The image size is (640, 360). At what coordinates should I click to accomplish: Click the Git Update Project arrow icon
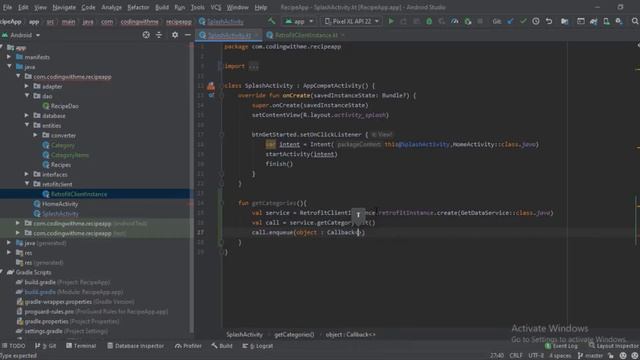click(510, 21)
